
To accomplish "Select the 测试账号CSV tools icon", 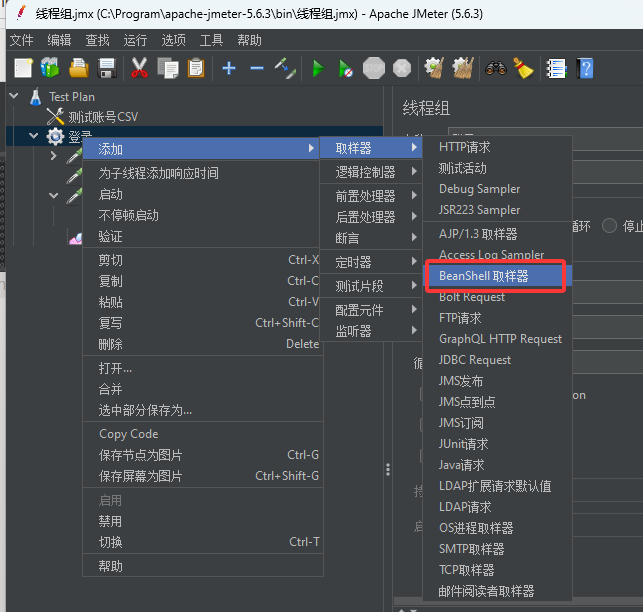I will point(55,116).
